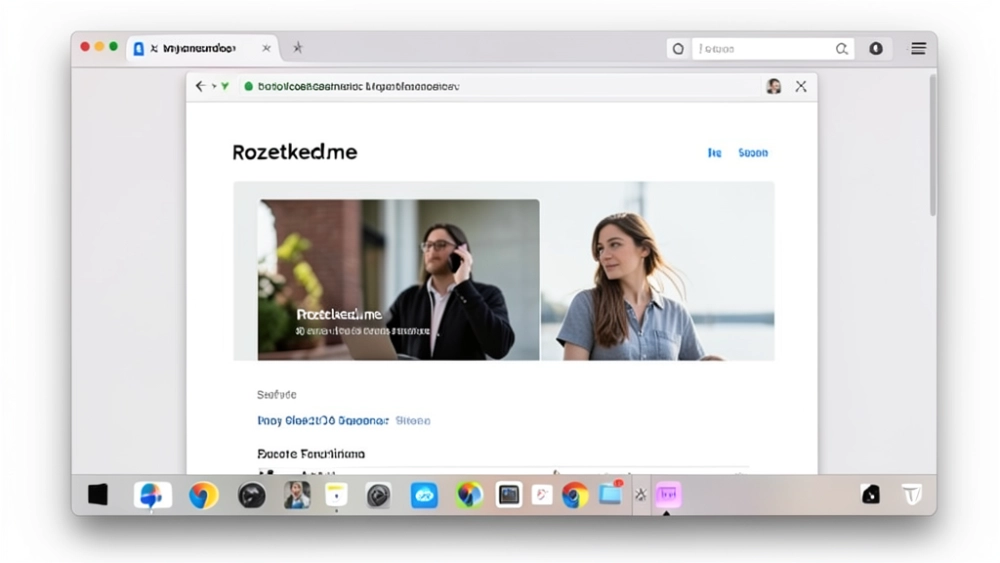Click the vertical scrollbar on the right edge
The image size is (1000, 563).
coord(932,150)
